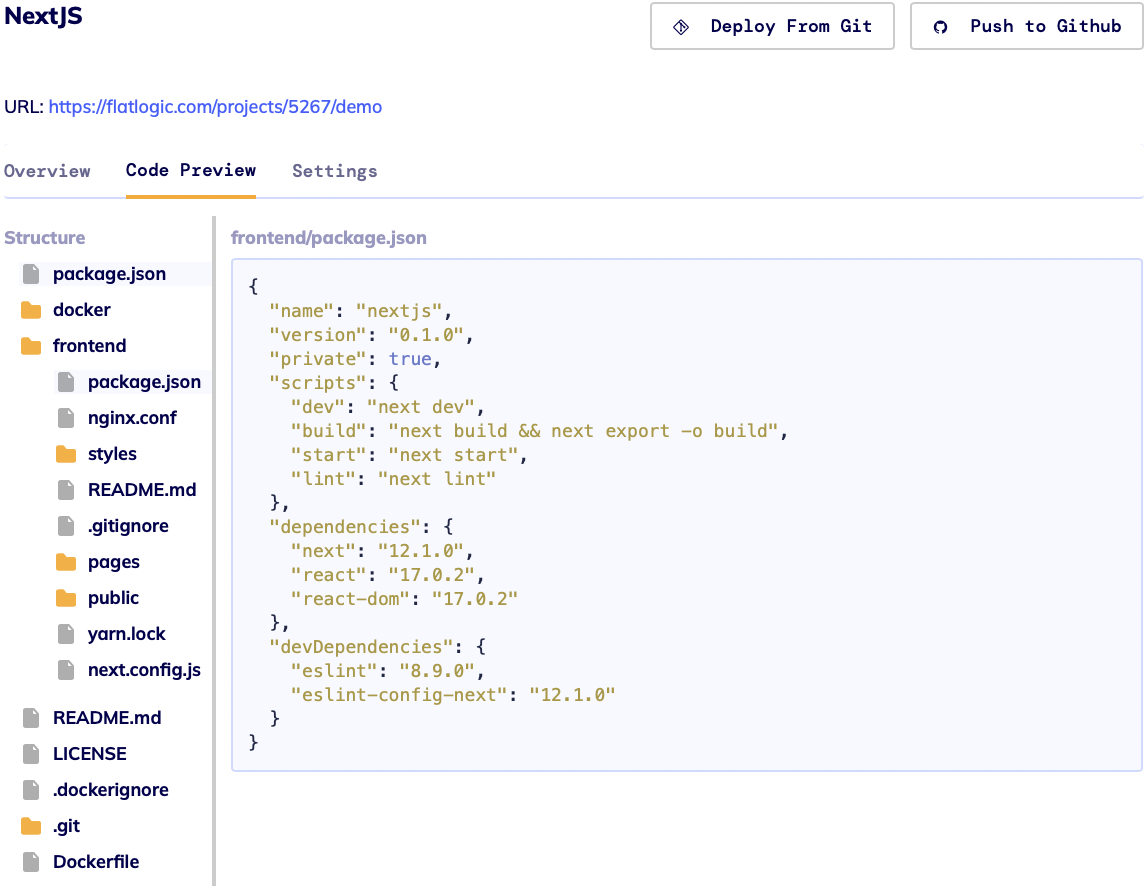Viewport: 1148px width, 896px height.
Task: Expand the styles folder
Action: click(112, 454)
